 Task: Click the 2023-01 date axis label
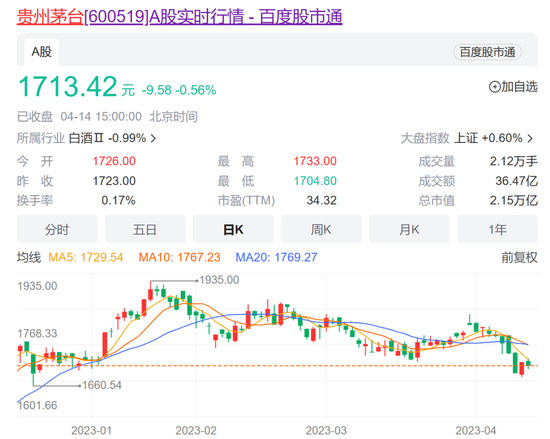click(x=92, y=430)
